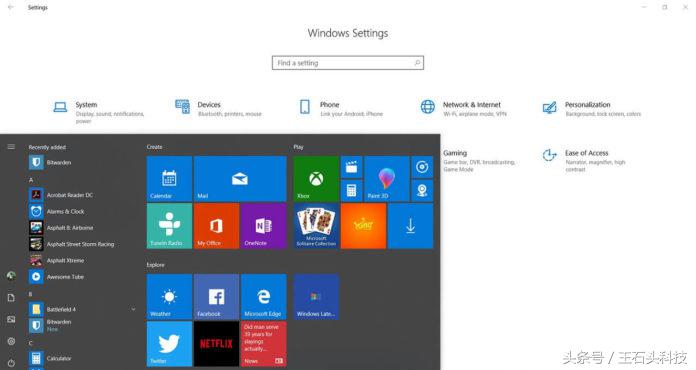Open the orange King game tile
Screen dimensions: 696x370
[363, 226]
